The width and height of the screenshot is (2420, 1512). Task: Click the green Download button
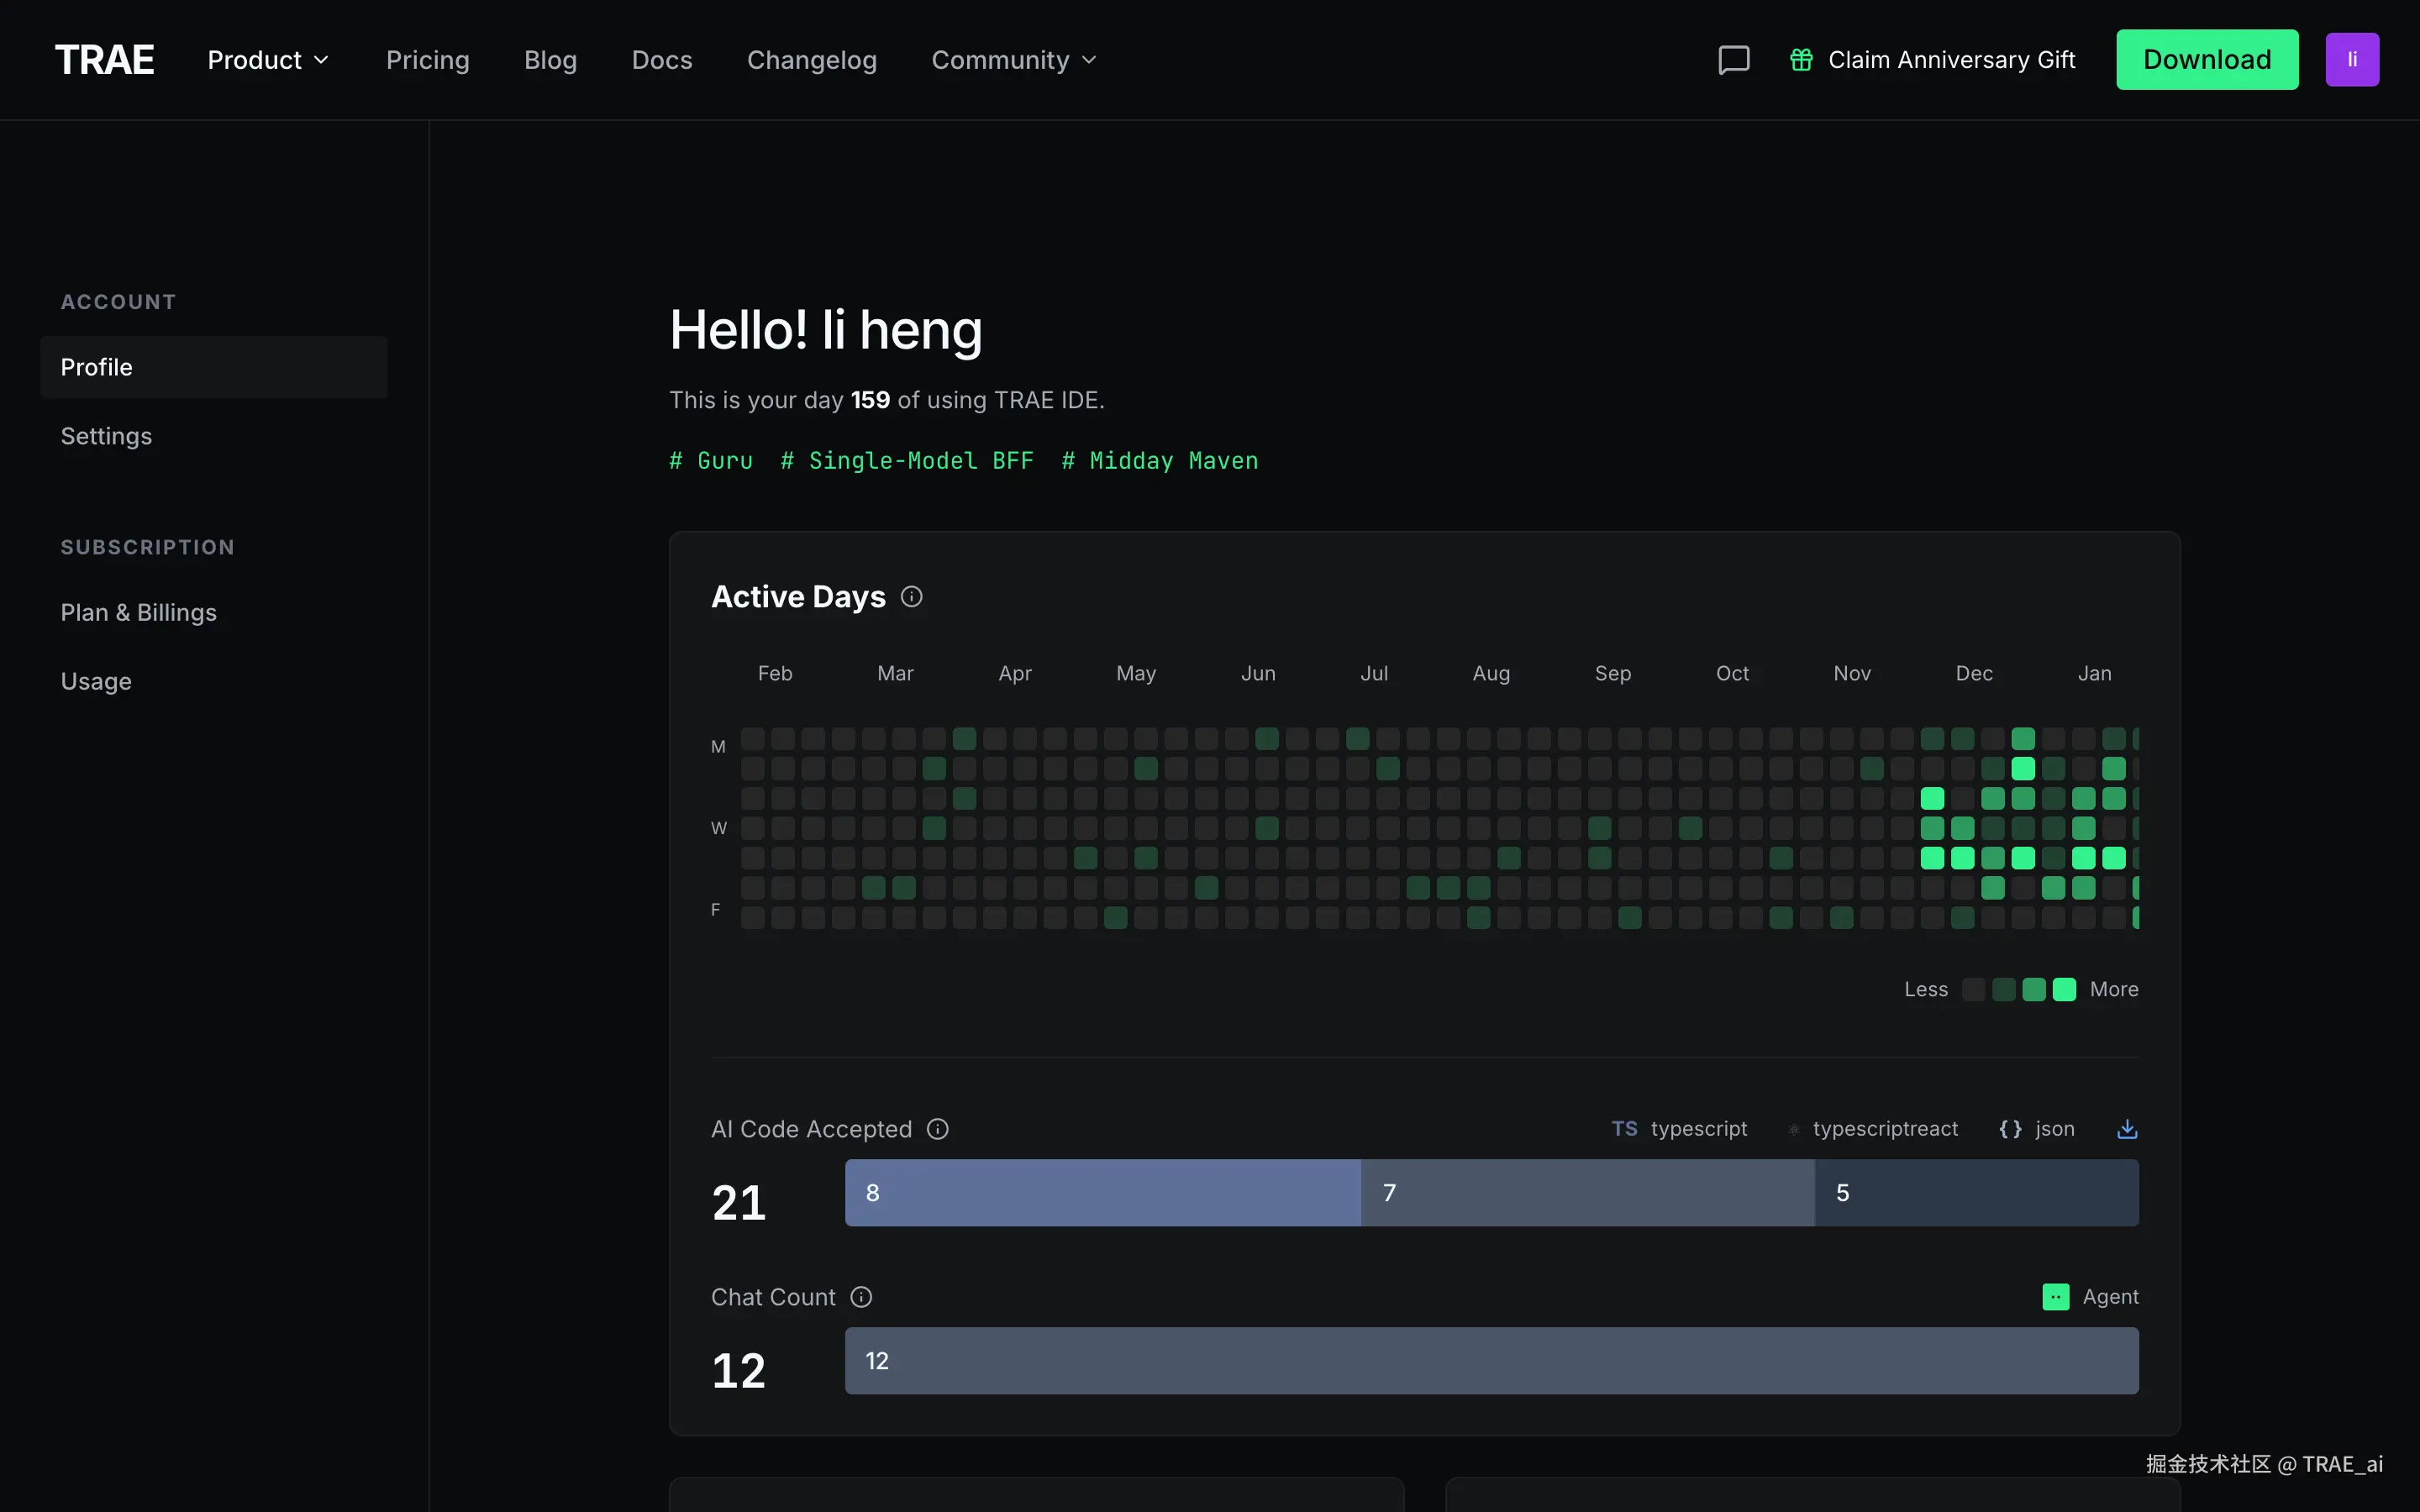click(2206, 60)
